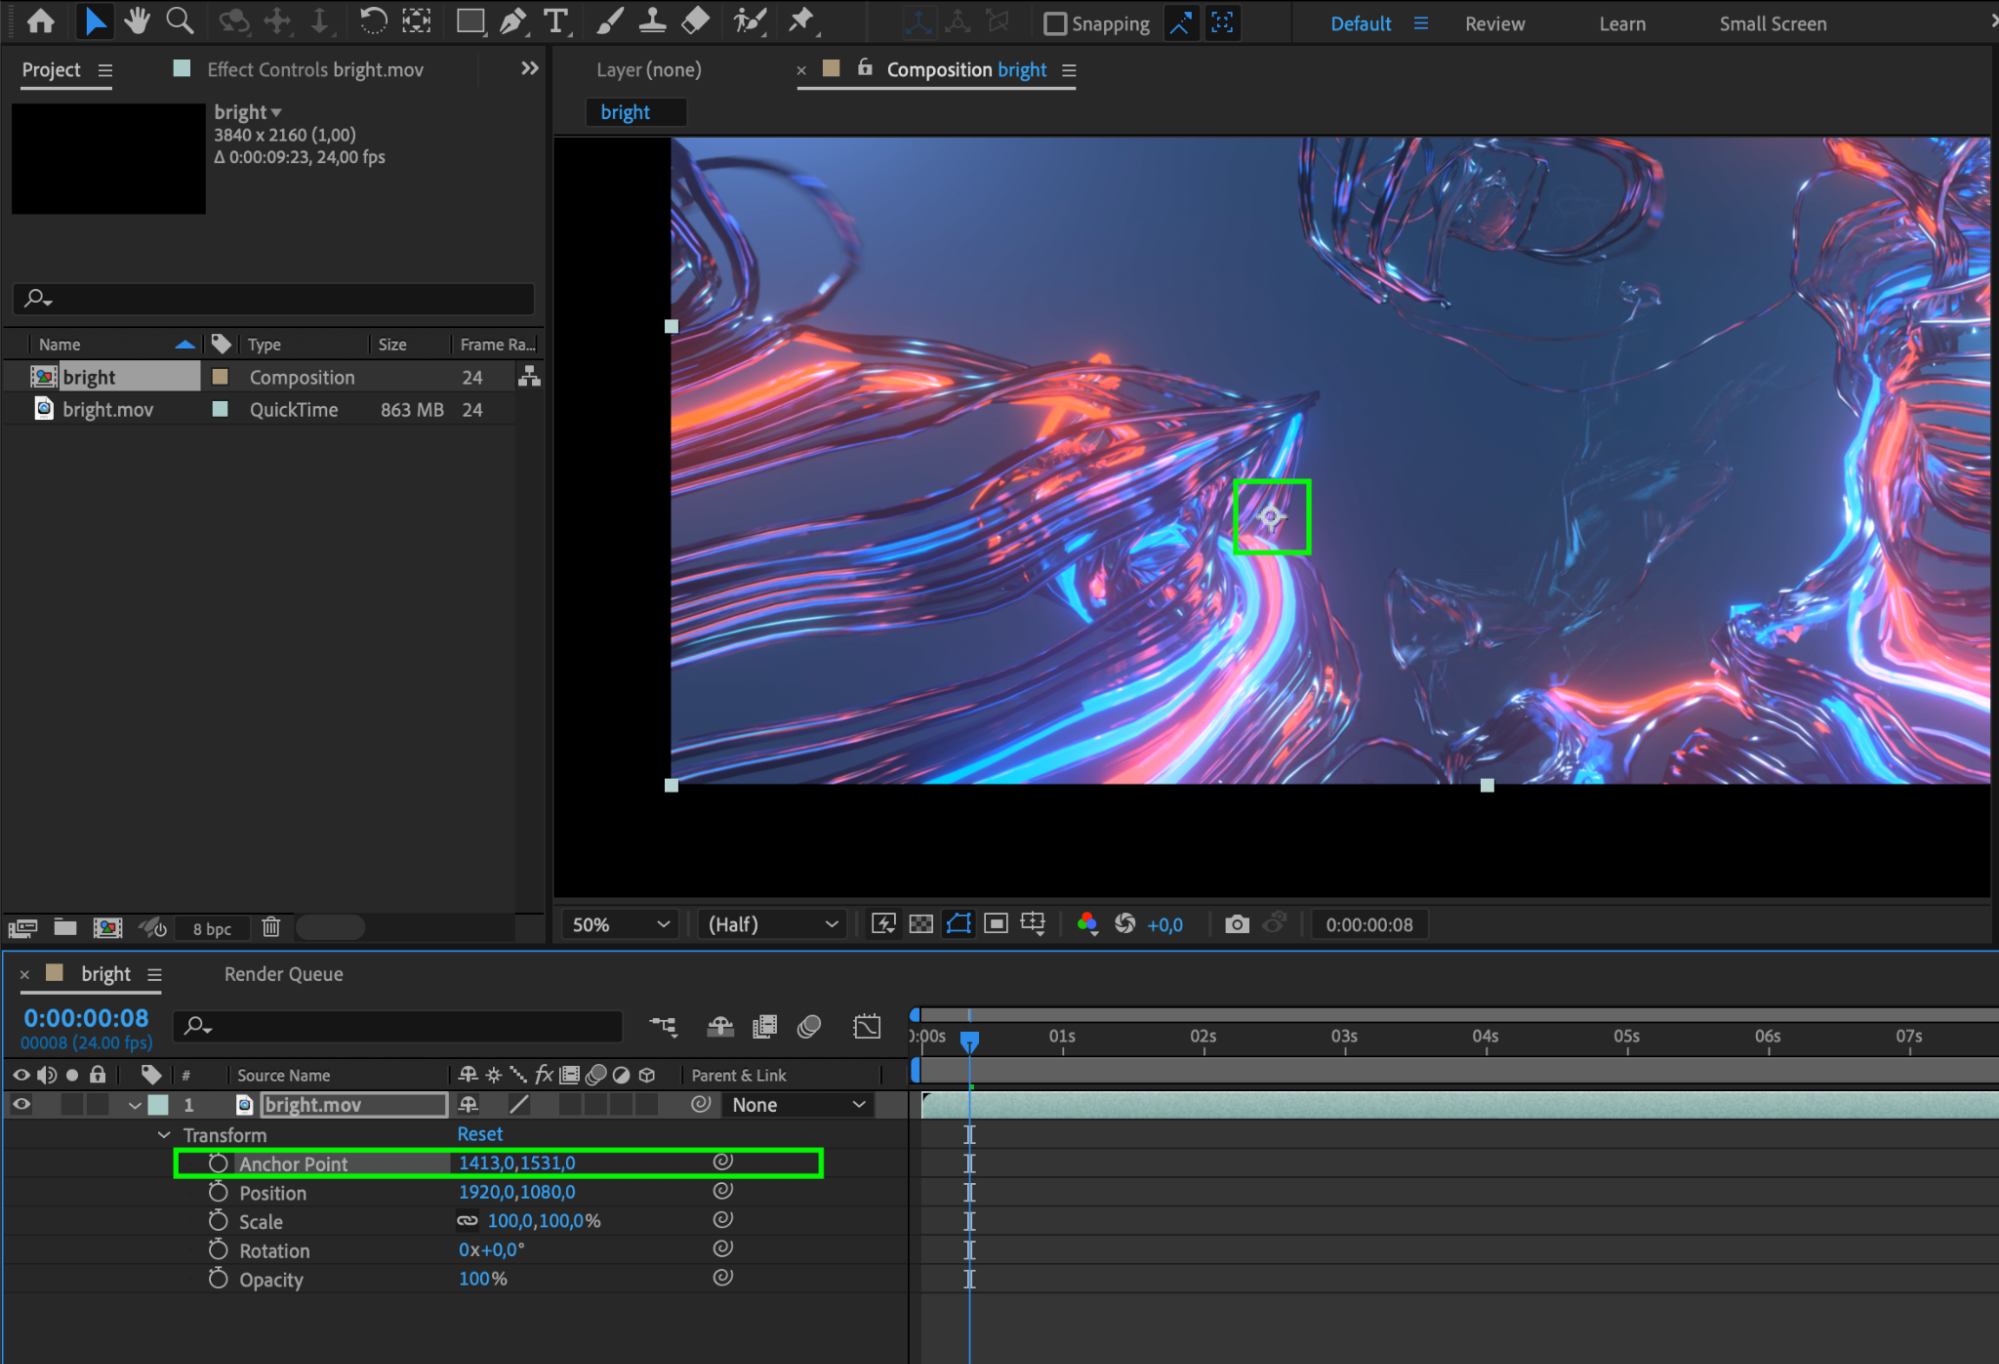
Task: Expand the Transform properties group
Action: pos(163,1133)
